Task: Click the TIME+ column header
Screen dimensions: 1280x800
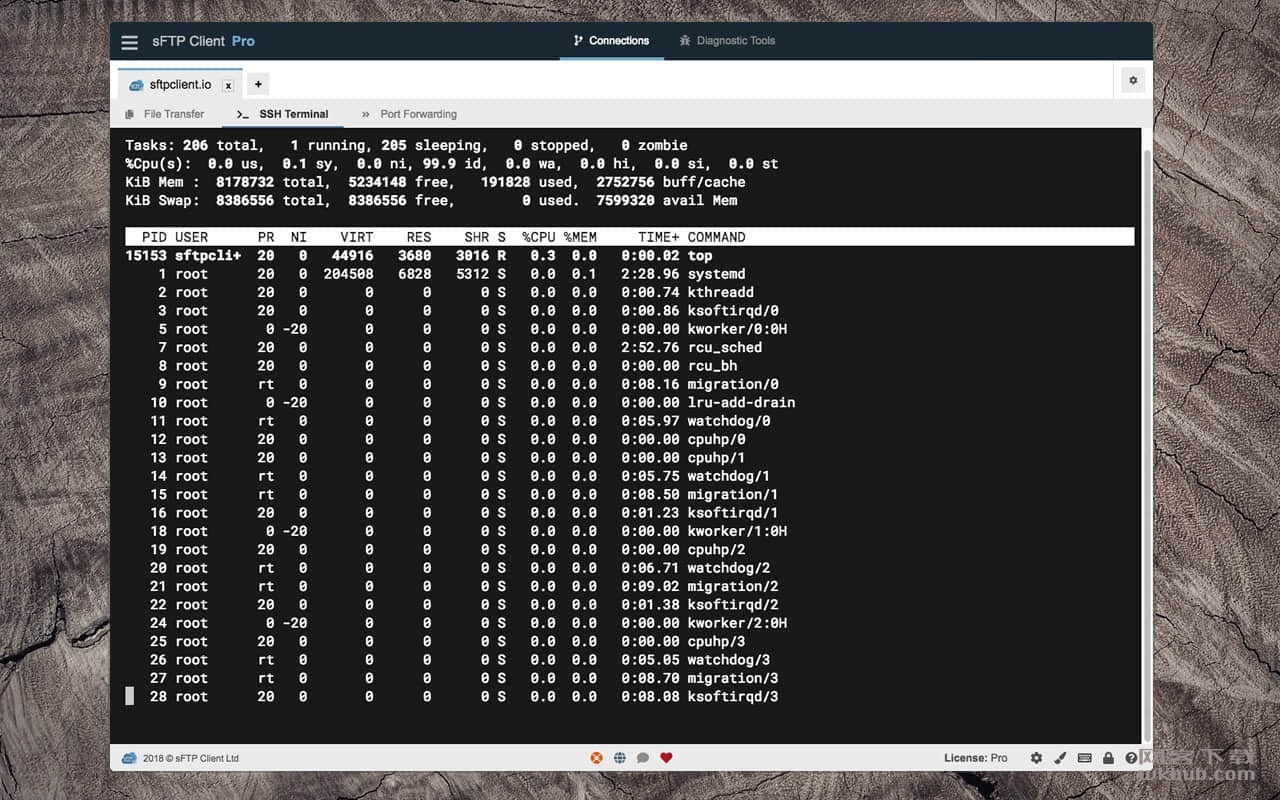Action: click(x=658, y=237)
